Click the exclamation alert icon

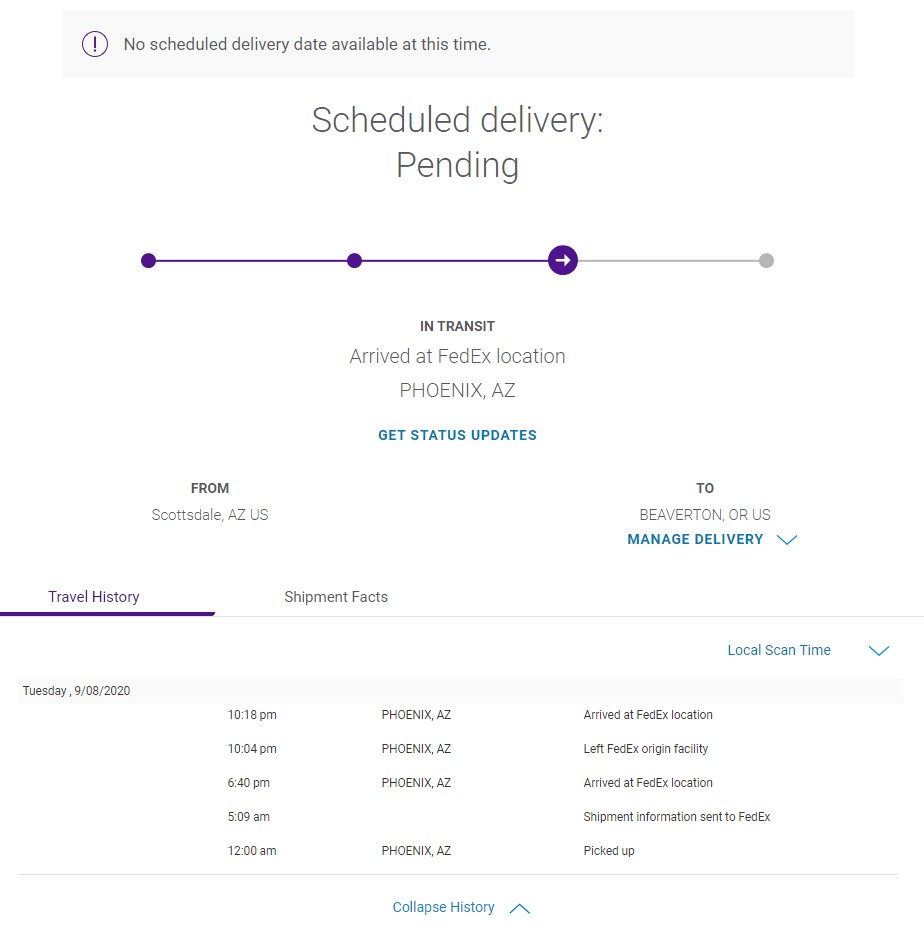(95, 44)
